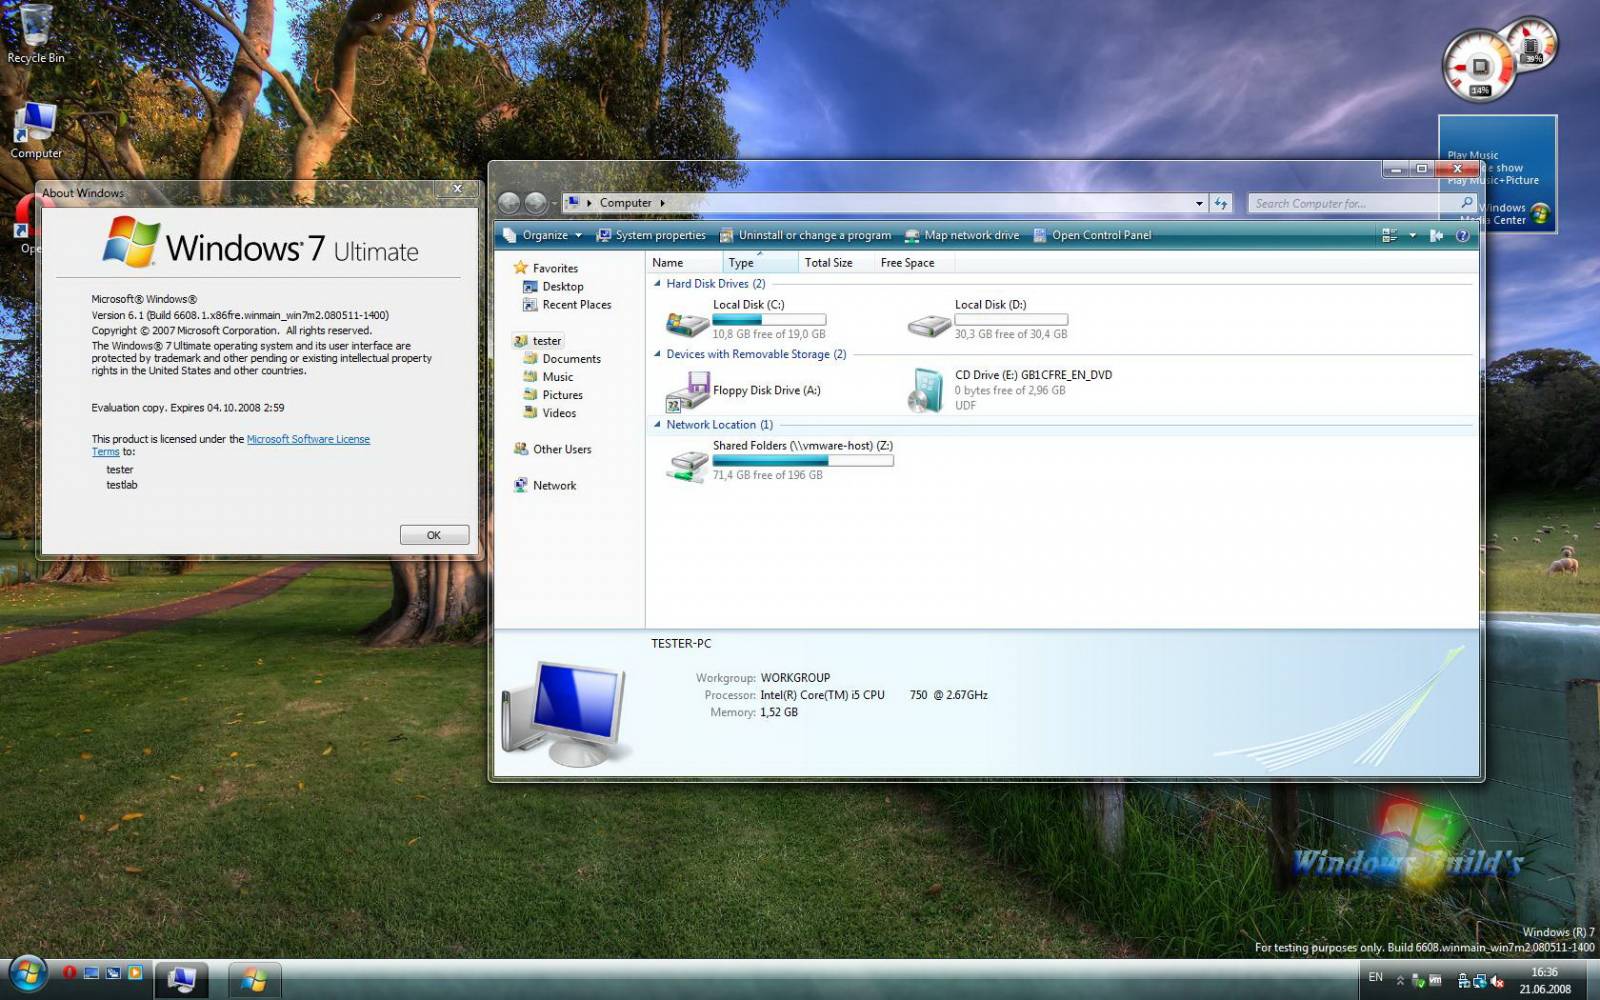Screen dimensions: 1600x1000
Task: Launch Windows Media Player from quick launch
Action: (x=134, y=972)
